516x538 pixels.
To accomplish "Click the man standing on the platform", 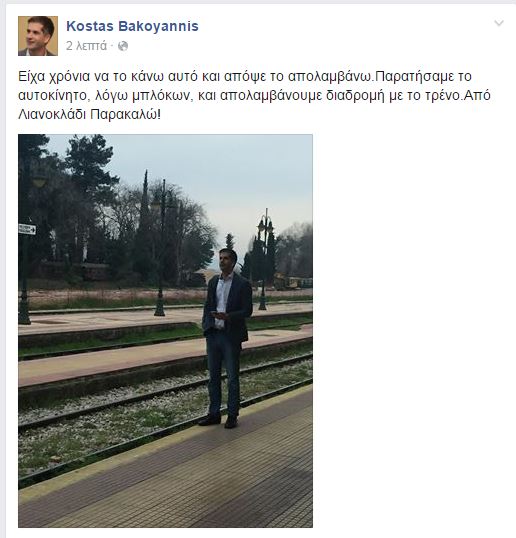I will coord(226,338).
